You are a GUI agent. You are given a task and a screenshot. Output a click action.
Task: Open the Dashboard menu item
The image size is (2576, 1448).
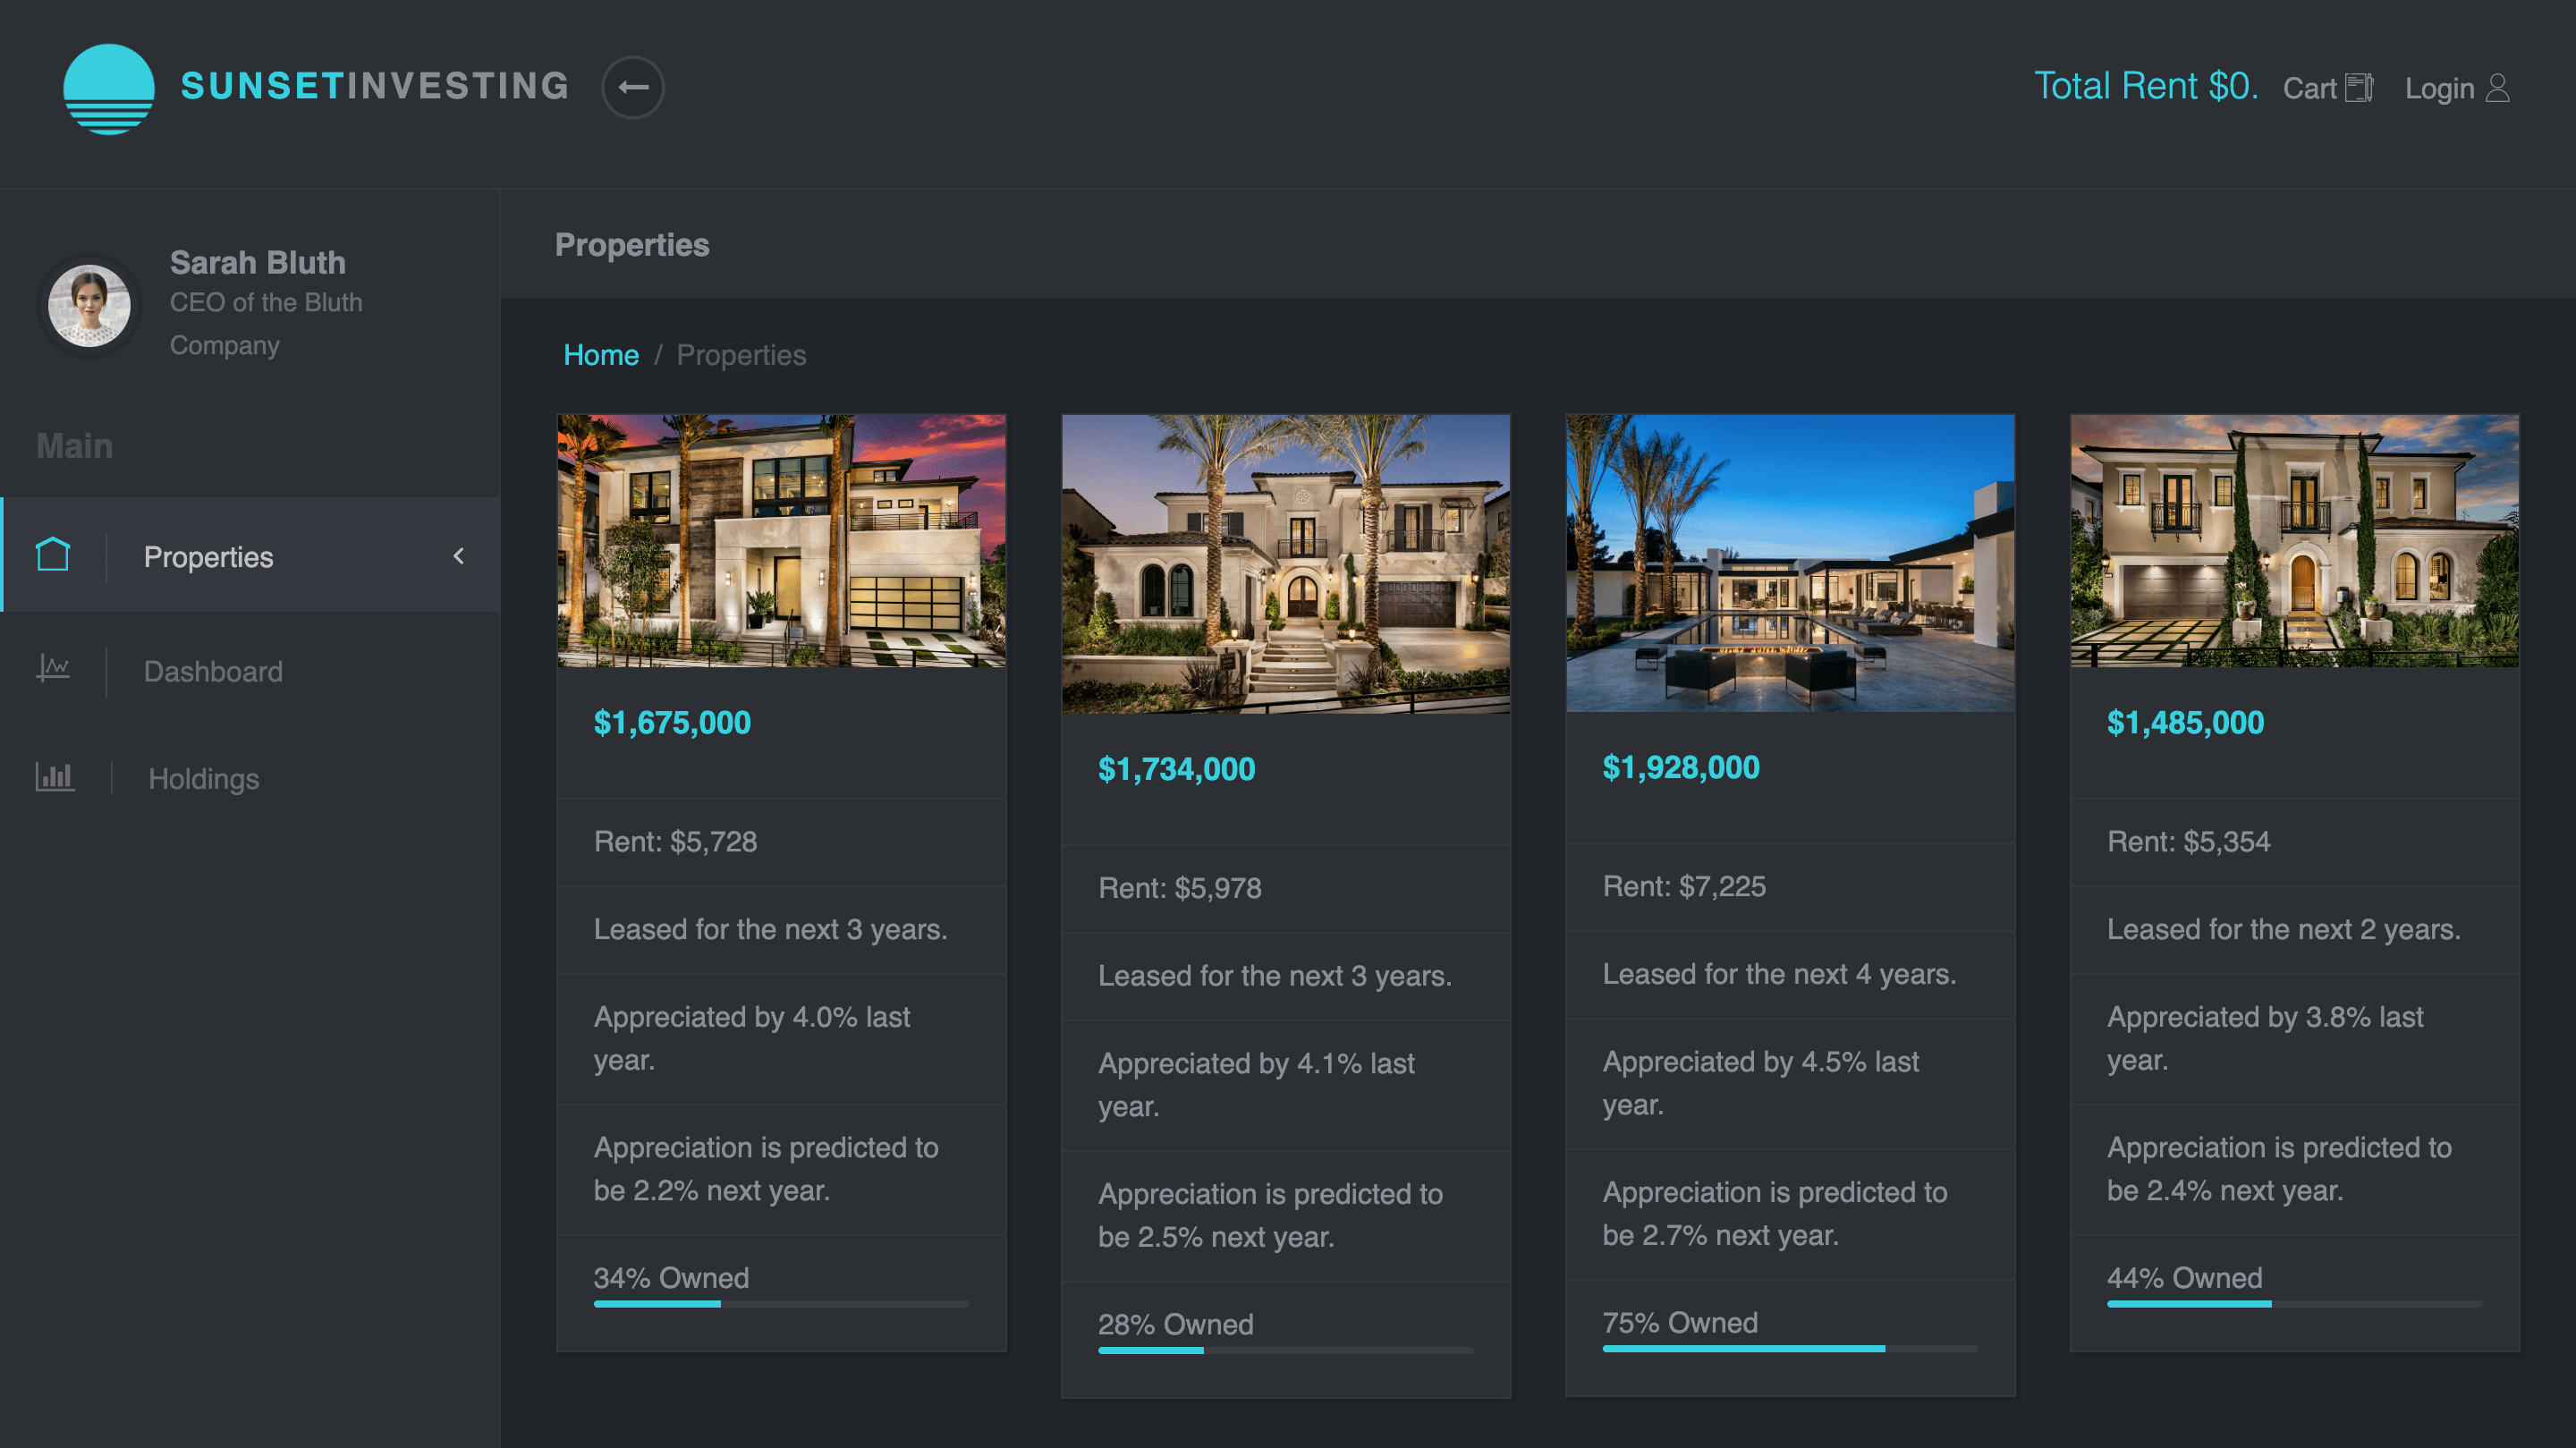coord(213,671)
